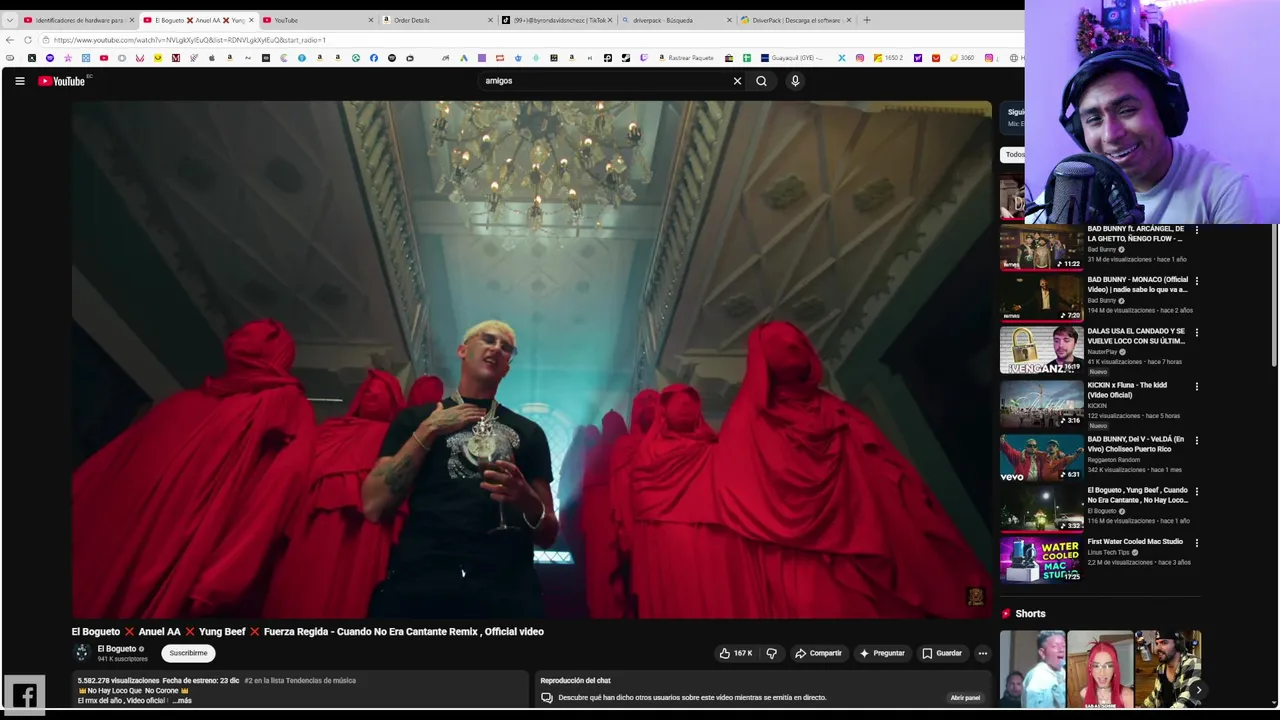Open the Water Cooled Mac Studio thumbnail
The image size is (1280, 720).
click(x=1041, y=560)
